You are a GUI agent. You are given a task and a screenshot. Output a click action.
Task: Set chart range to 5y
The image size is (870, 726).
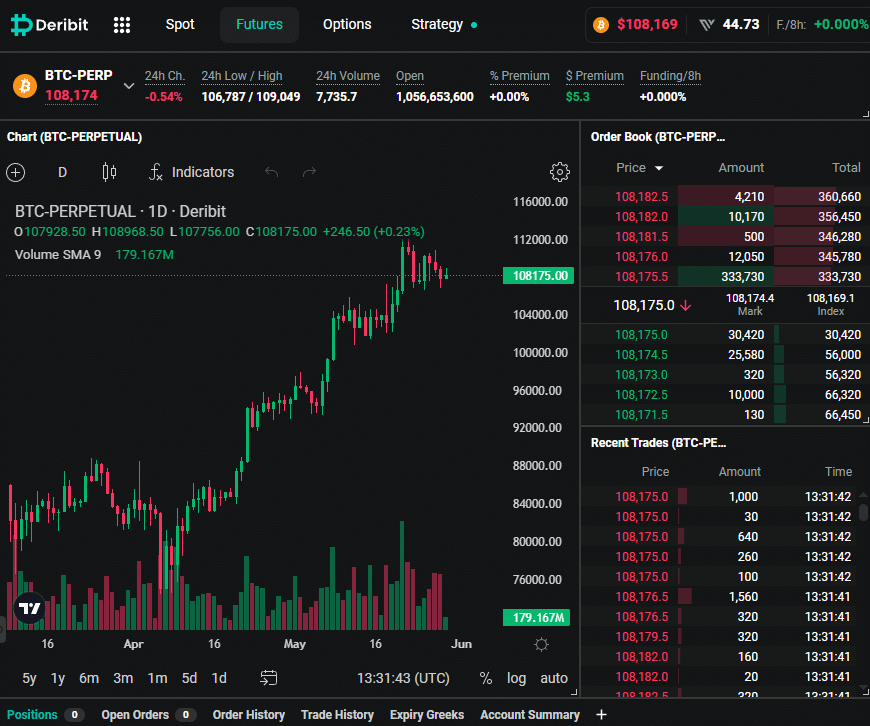[x=29, y=678]
